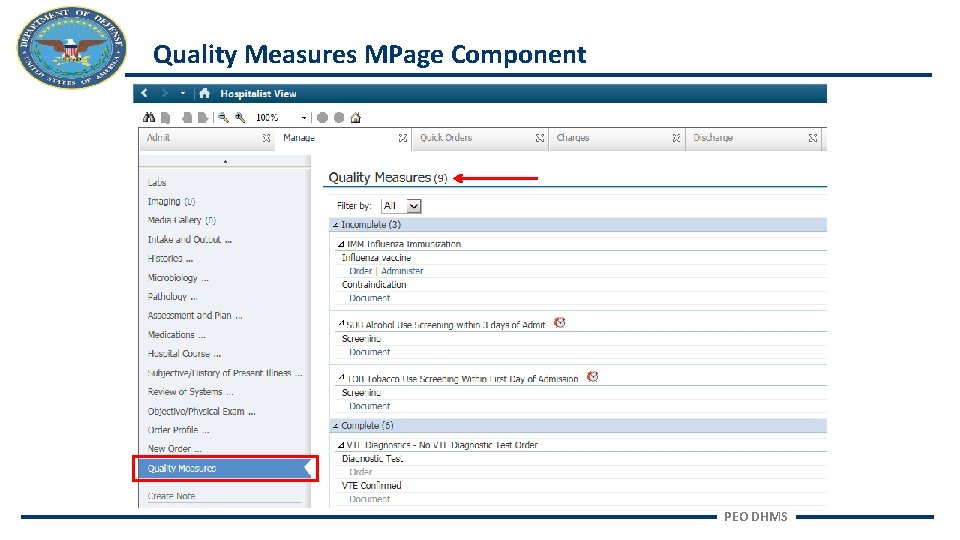This screenshot has width=960, height=540.
Task: Click the Create Note sidebar entry
Action: point(171,496)
